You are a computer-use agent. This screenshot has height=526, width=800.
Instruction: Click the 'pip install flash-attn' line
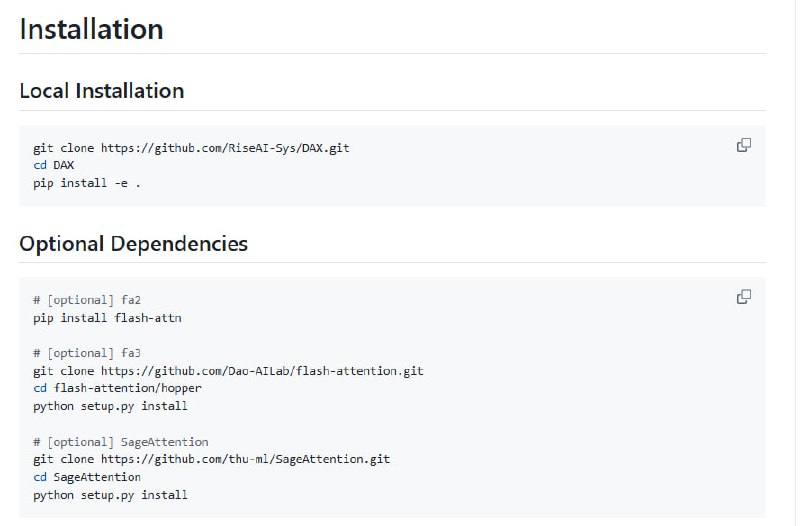pyautogui.click(x=107, y=318)
